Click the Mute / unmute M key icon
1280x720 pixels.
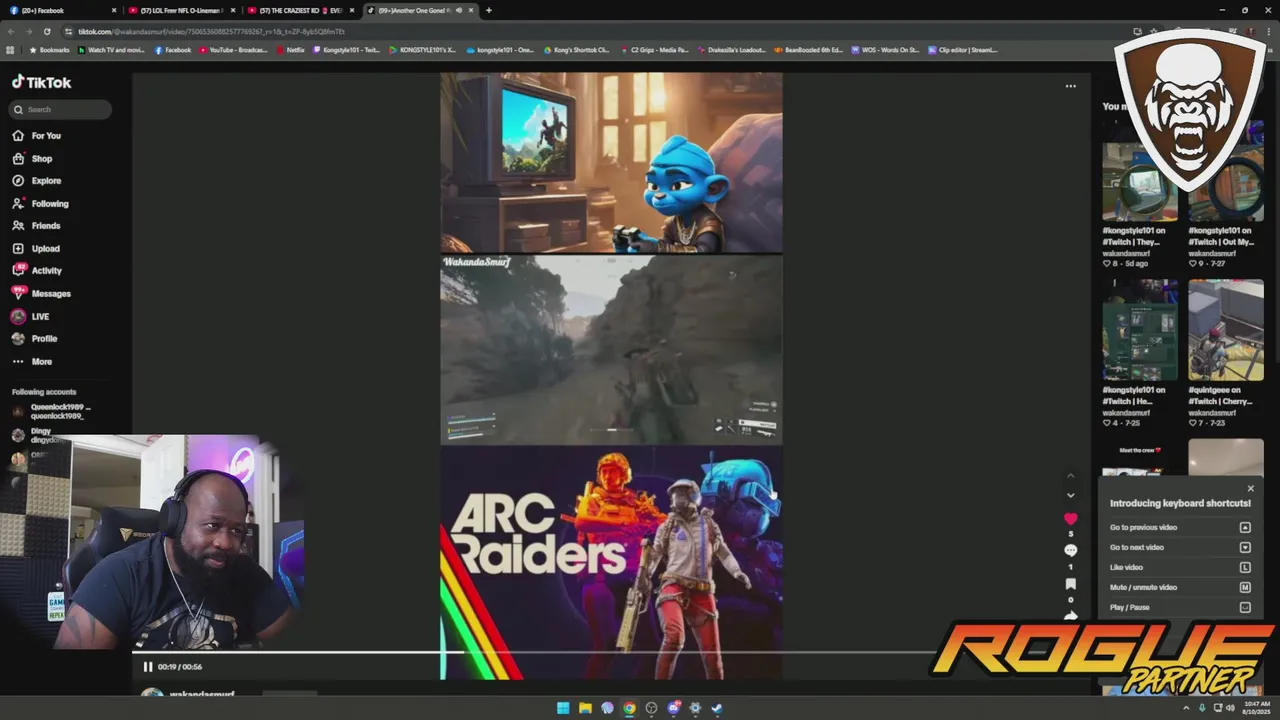tap(1245, 587)
